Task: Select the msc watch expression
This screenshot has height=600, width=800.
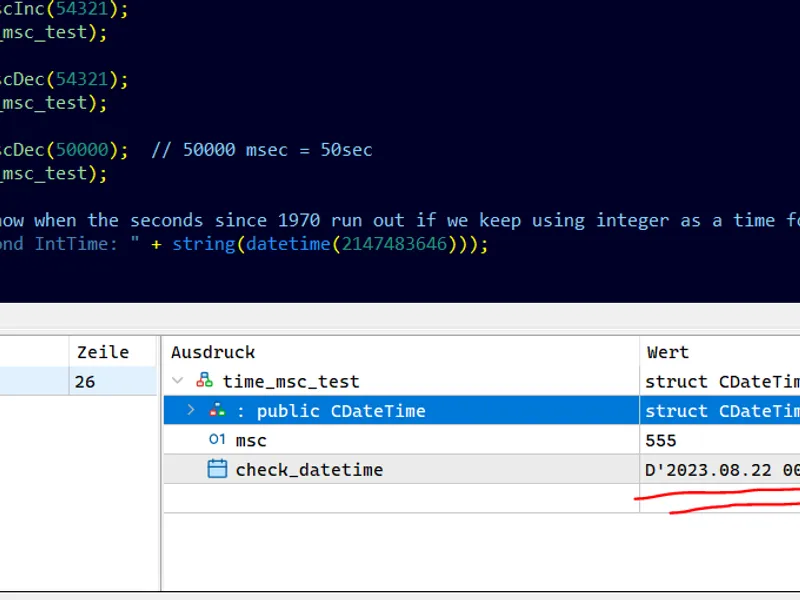Action: pos(251,440)
